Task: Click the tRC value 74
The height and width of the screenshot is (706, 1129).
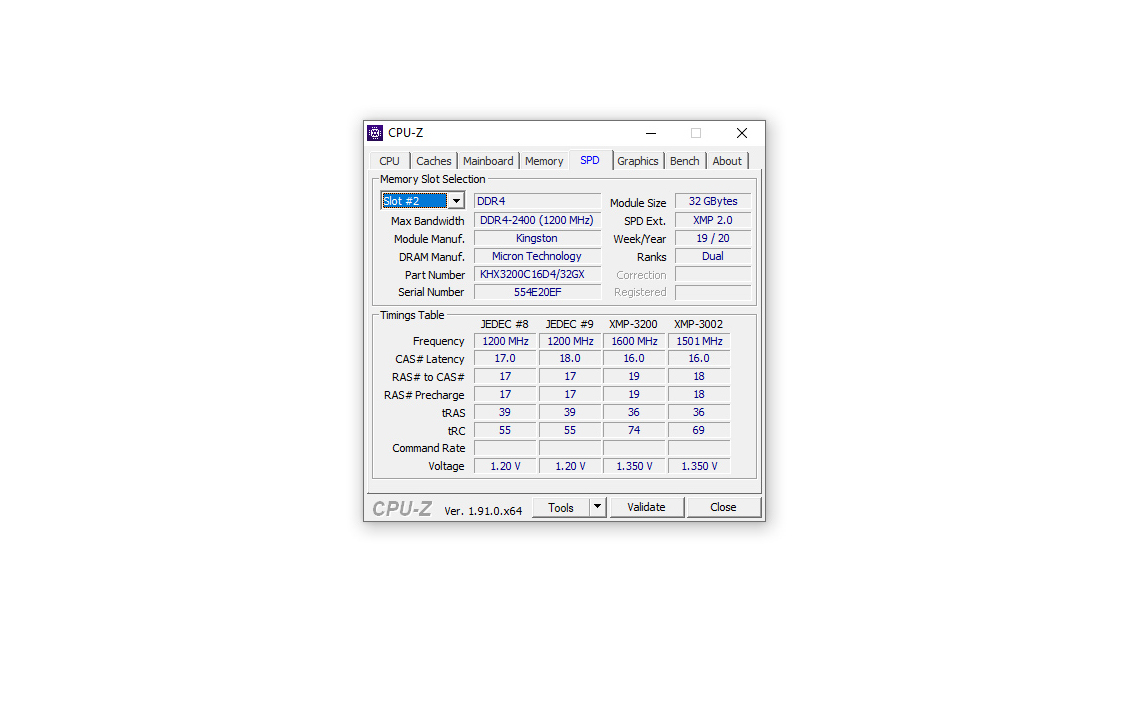Action: (x=634, y=430)
